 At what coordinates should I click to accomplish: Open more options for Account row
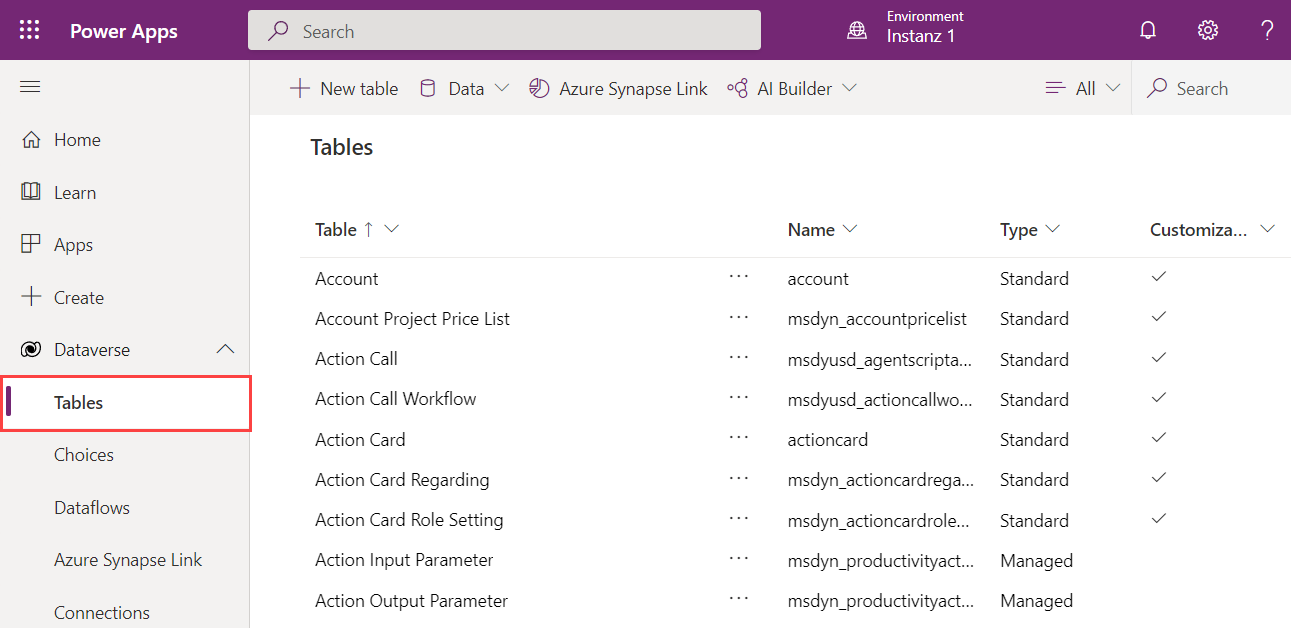click(739, 278)
